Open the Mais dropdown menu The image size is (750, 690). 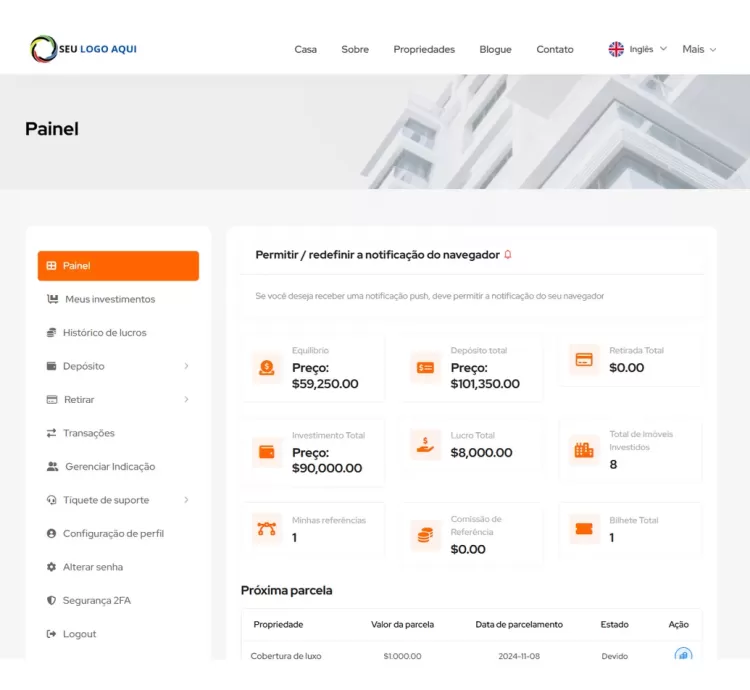click(x=699, y=49)
